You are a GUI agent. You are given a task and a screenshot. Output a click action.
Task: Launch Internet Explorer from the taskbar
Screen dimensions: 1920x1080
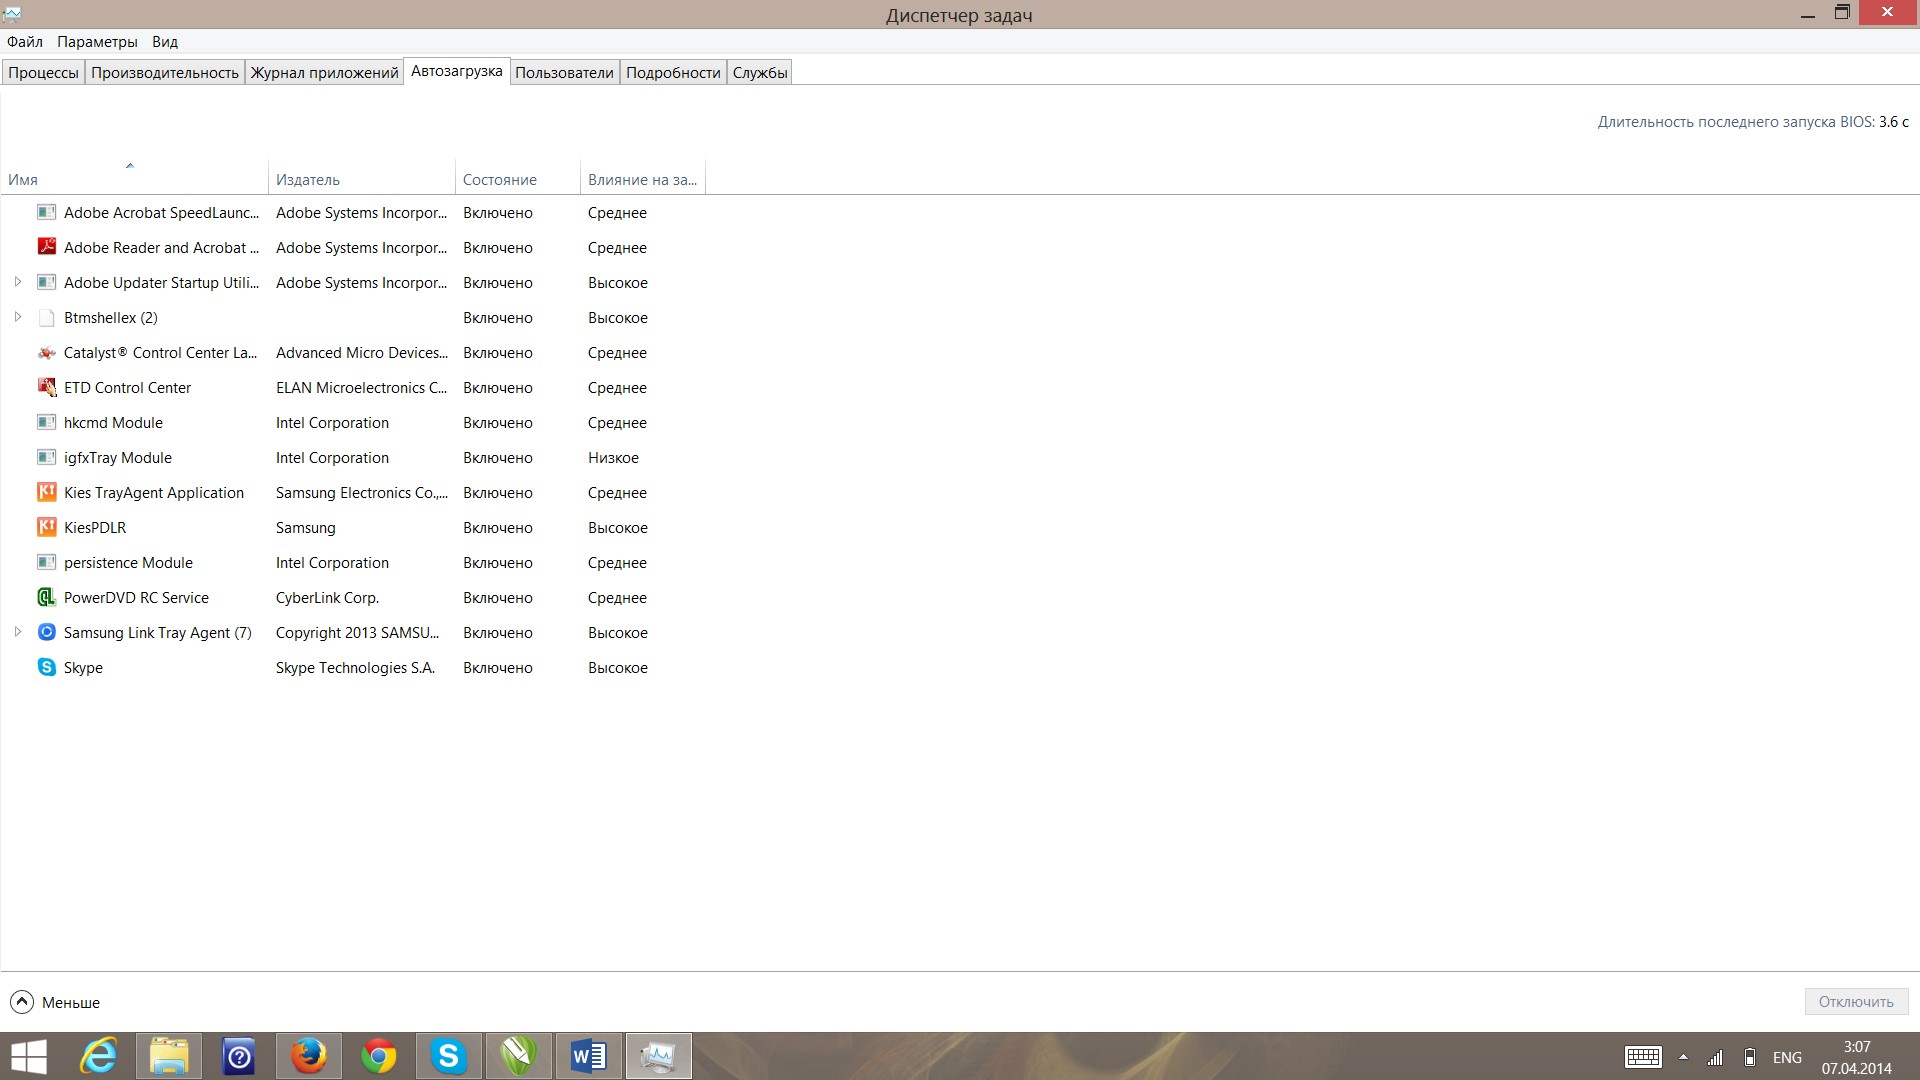point(99,1056)
